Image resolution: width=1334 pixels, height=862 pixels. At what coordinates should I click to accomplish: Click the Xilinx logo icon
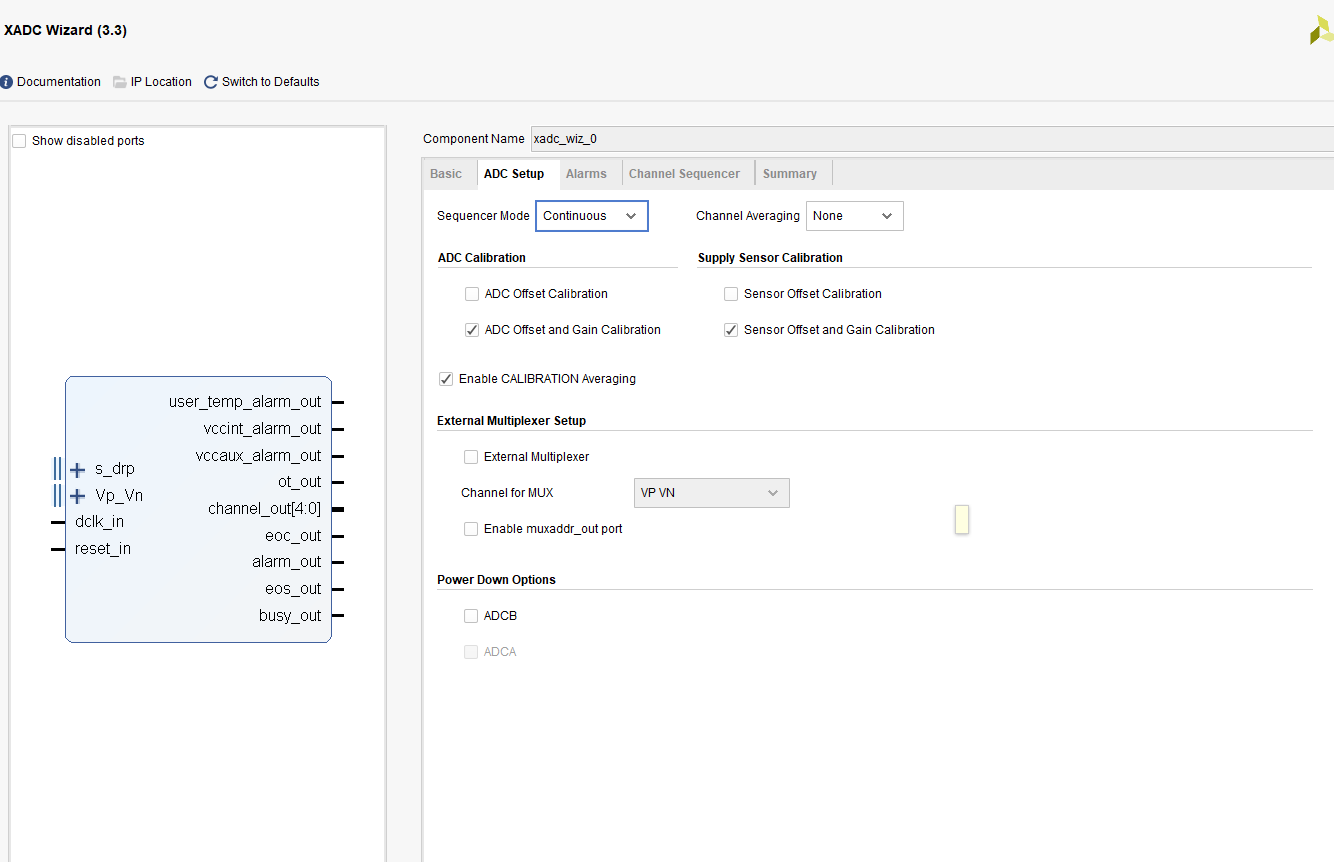(1321, 30)
